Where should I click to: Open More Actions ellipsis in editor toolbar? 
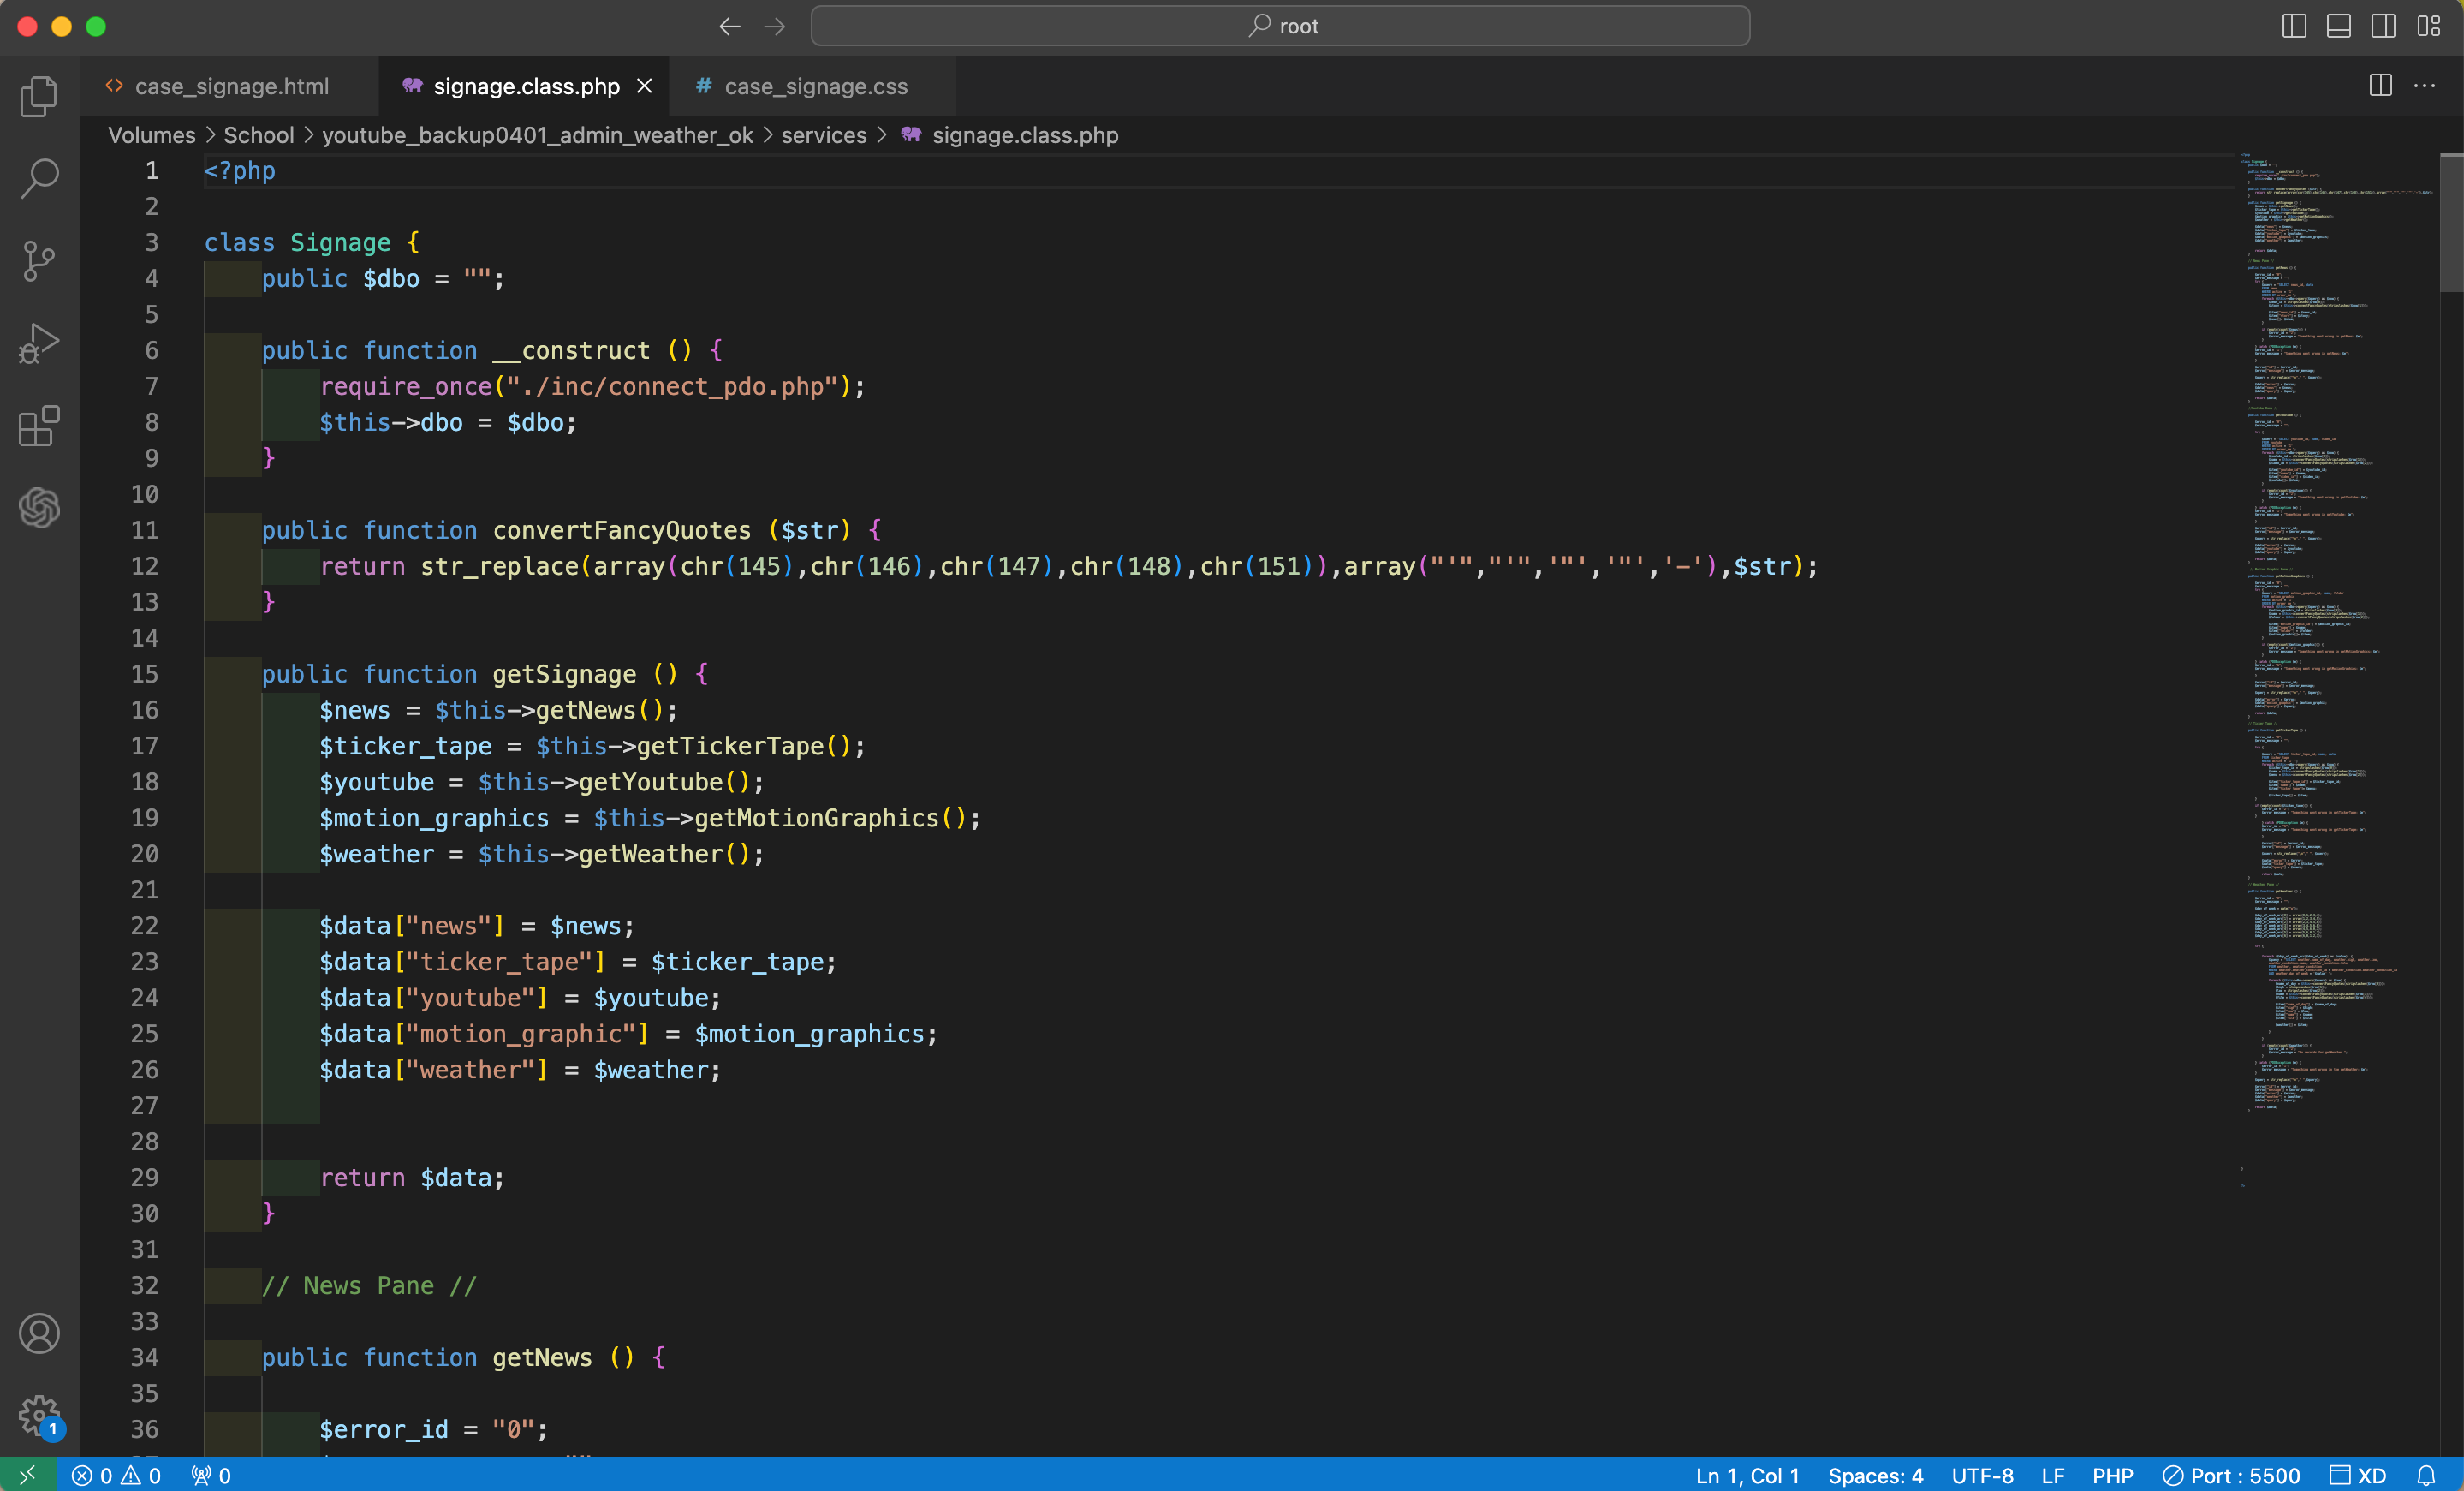(2425, 86)
